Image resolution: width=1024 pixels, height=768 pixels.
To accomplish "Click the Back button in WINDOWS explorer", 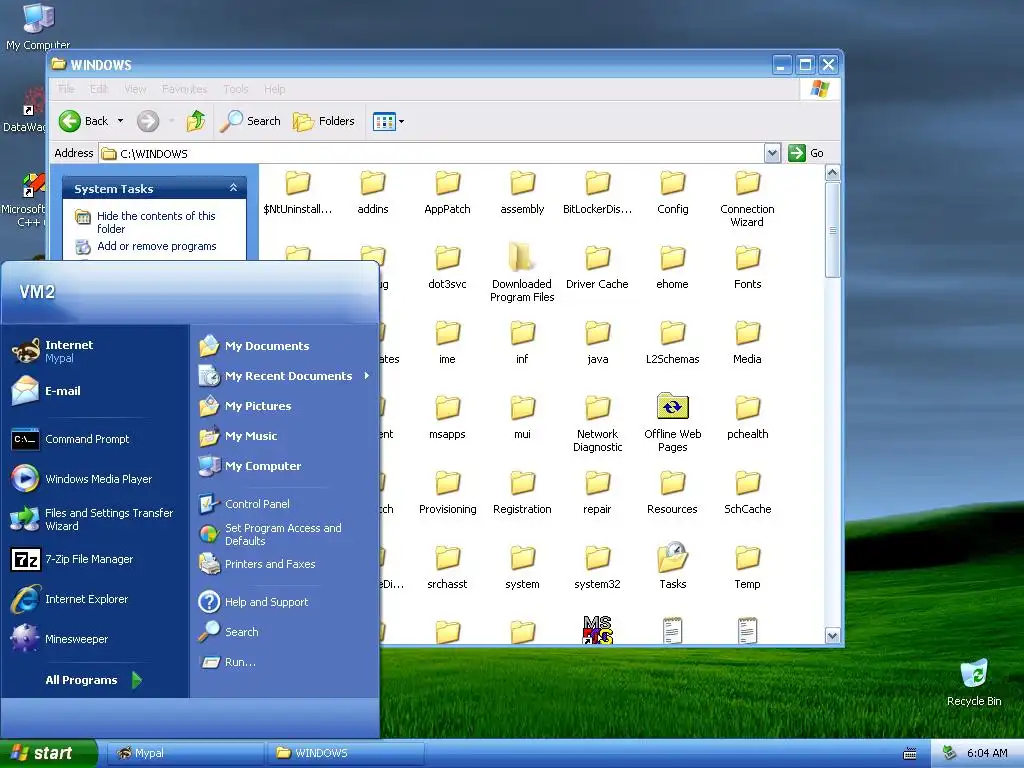I will coord(84,121).
